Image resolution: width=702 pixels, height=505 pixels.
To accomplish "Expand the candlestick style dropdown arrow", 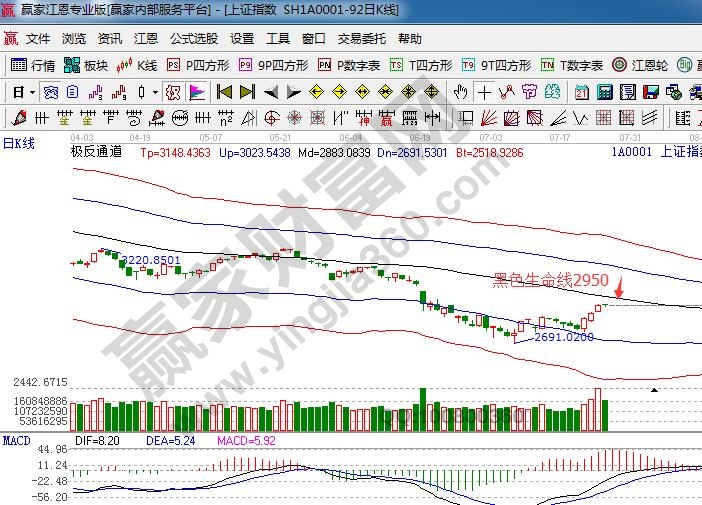I will [154, 92].
